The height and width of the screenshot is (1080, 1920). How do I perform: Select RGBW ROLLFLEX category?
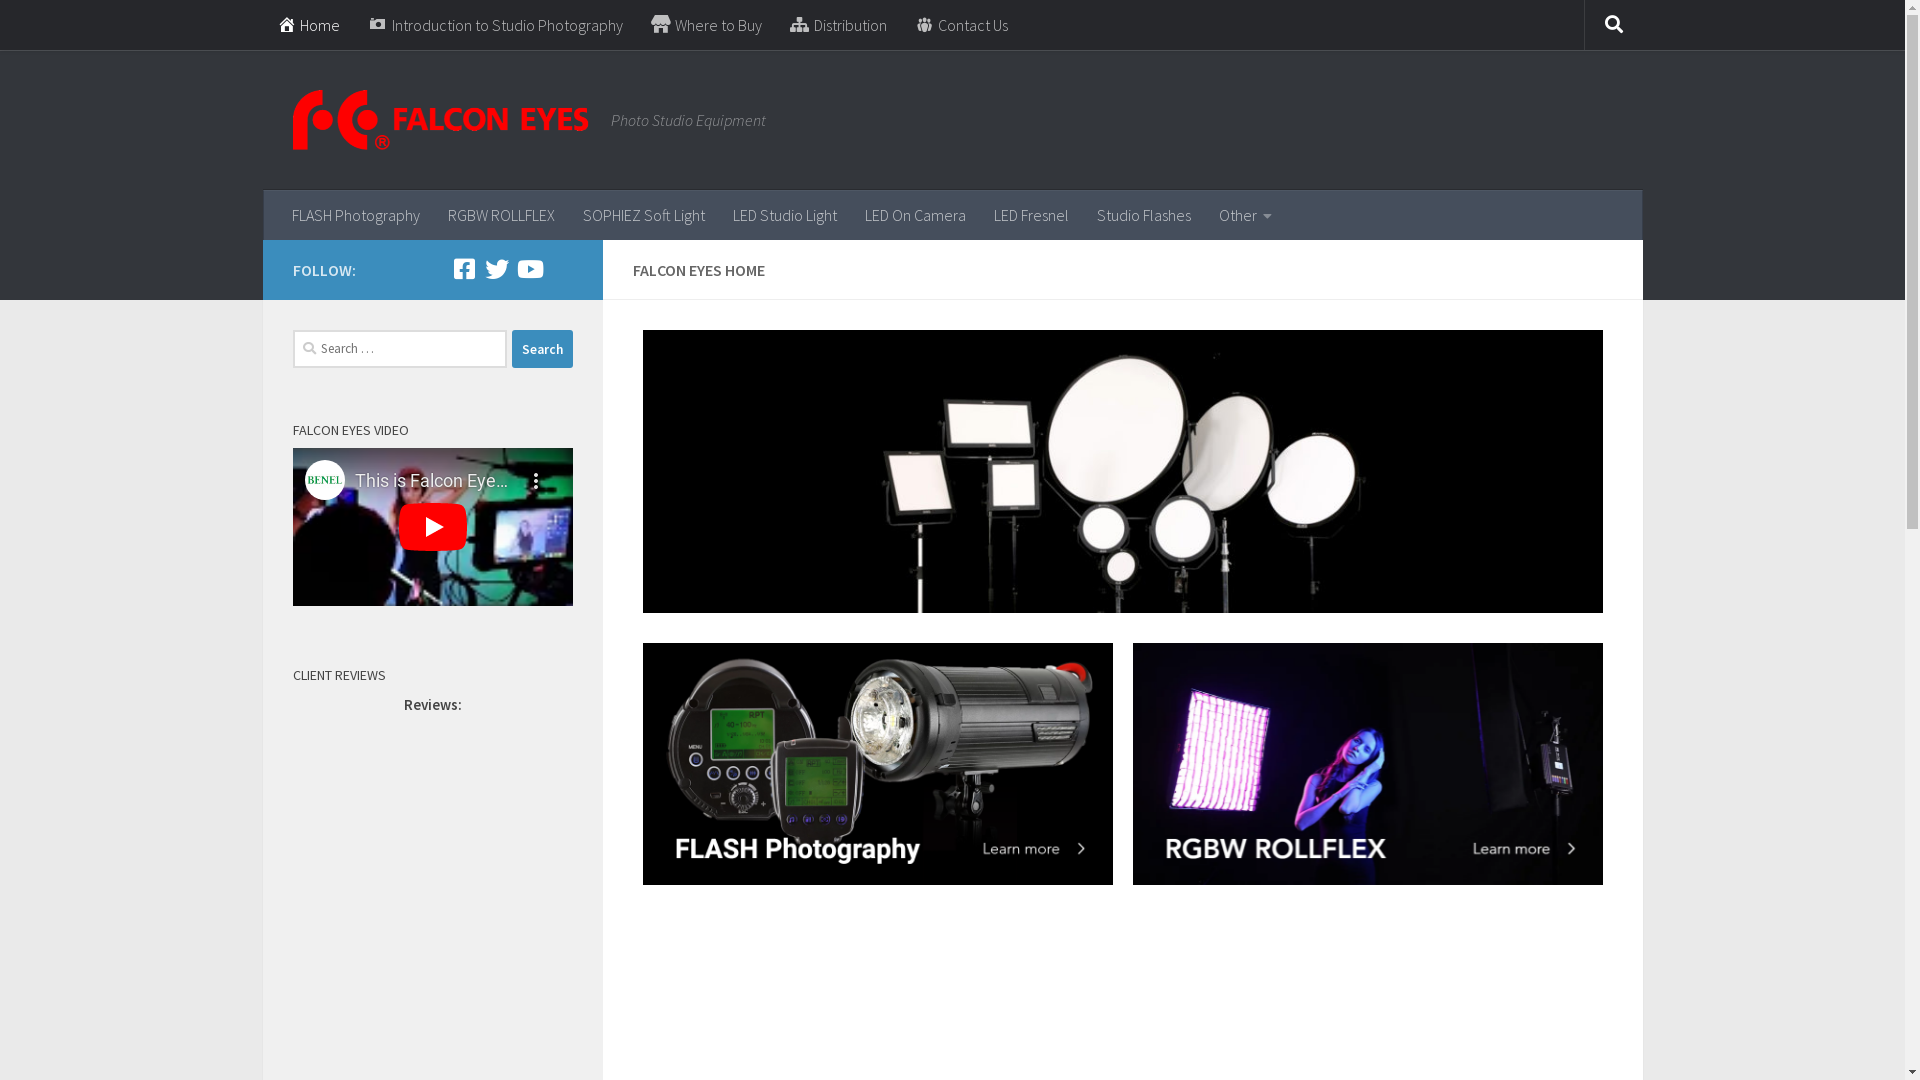(x=501, y=215)
